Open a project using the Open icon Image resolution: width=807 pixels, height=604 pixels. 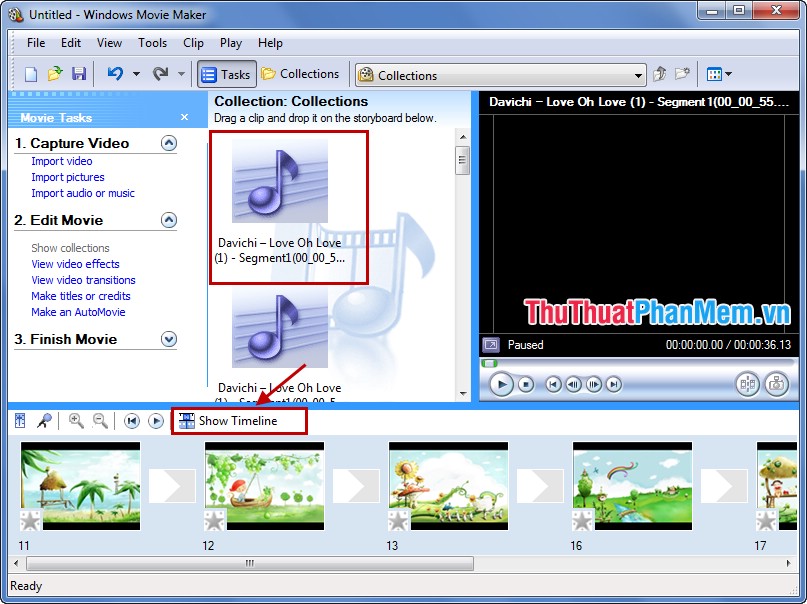point(55,74)
